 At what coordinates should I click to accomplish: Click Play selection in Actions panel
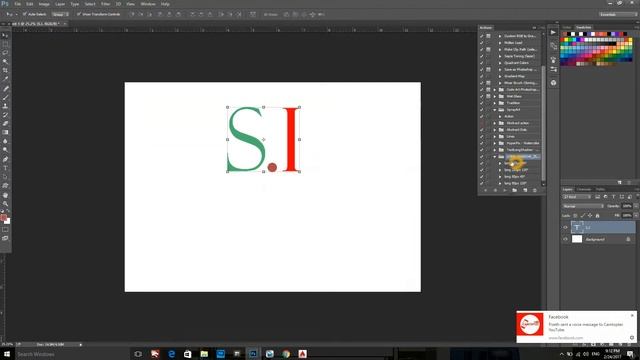click(504, 190)
